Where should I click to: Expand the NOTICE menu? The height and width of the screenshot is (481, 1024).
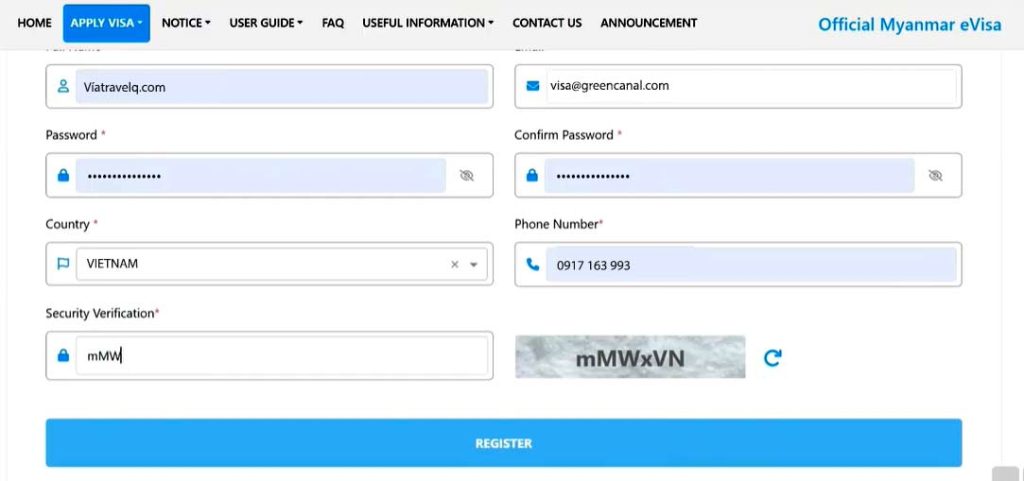[186, 23]
